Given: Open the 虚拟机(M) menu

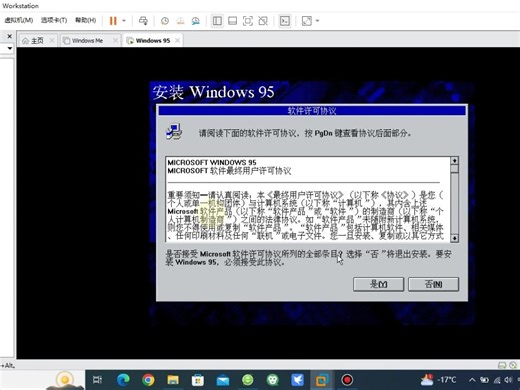Looking at the screenshot, I should 19,20.
